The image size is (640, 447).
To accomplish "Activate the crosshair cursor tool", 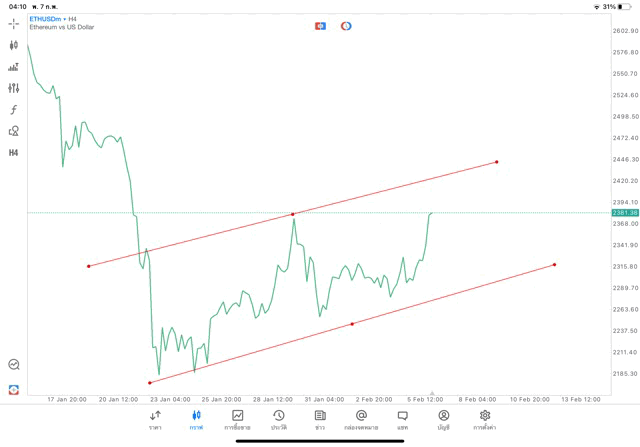I will [14, 23].
